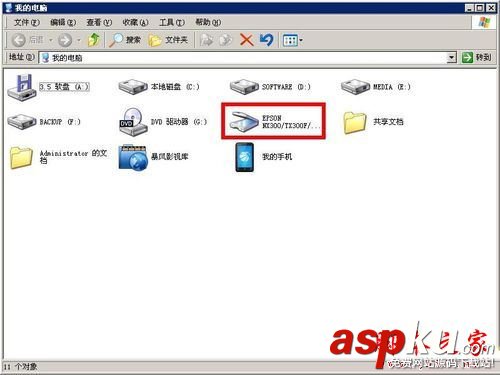Select the shared documents folder icon
The width and height of the screenshot is (500, 375).
point(355,122)
